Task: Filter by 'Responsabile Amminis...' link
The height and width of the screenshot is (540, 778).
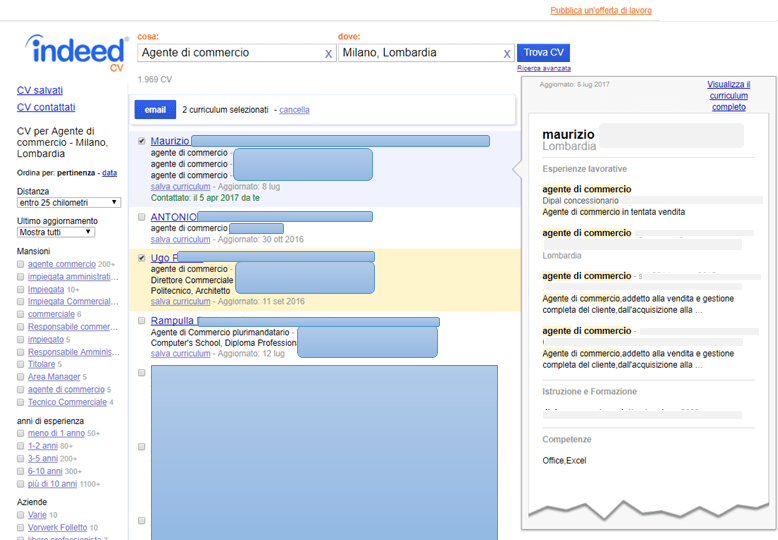Action: coord(73,352)
